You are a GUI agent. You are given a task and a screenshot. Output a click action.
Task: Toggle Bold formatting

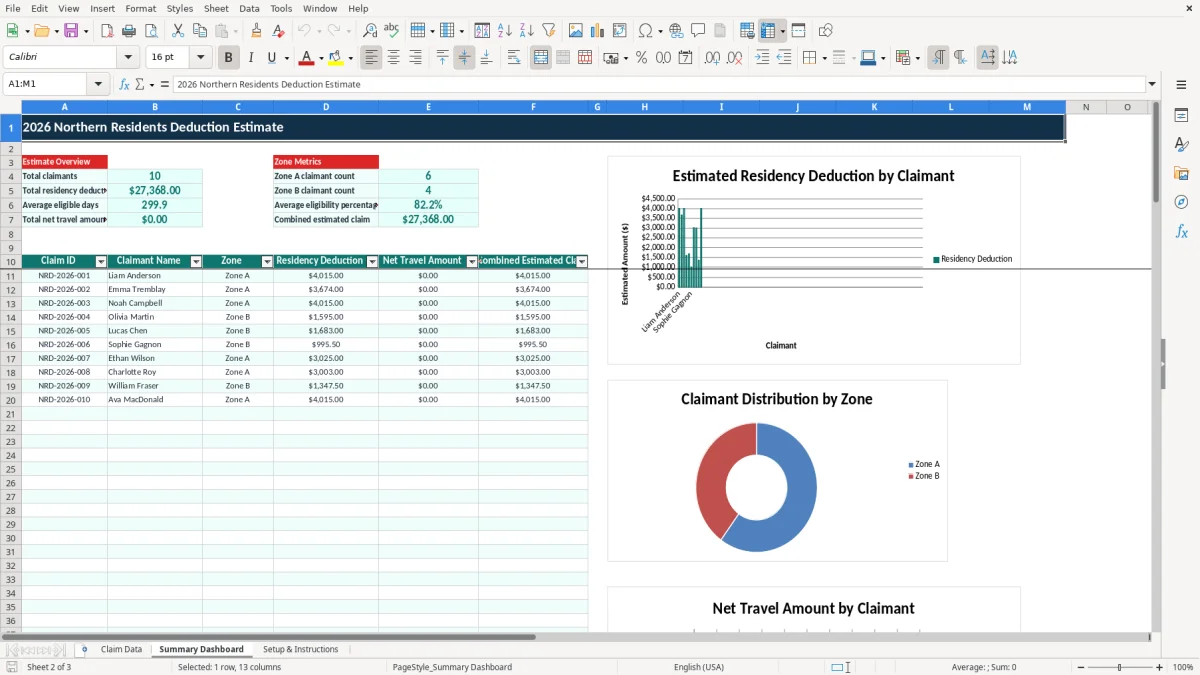[229, 58]
